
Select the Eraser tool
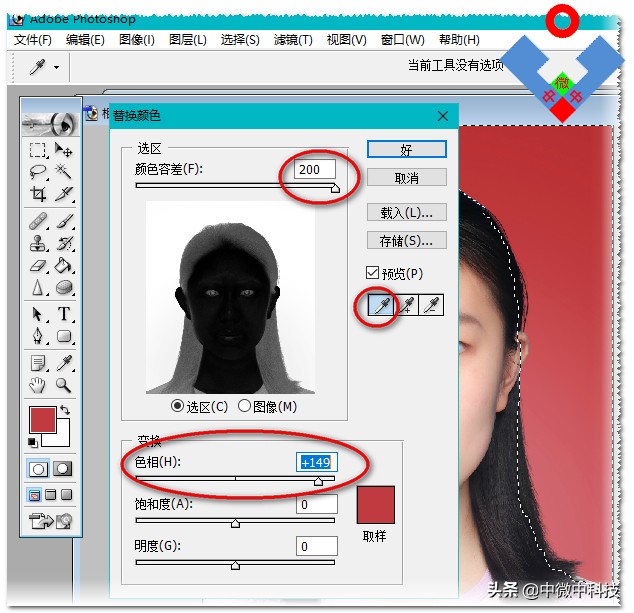38,266
